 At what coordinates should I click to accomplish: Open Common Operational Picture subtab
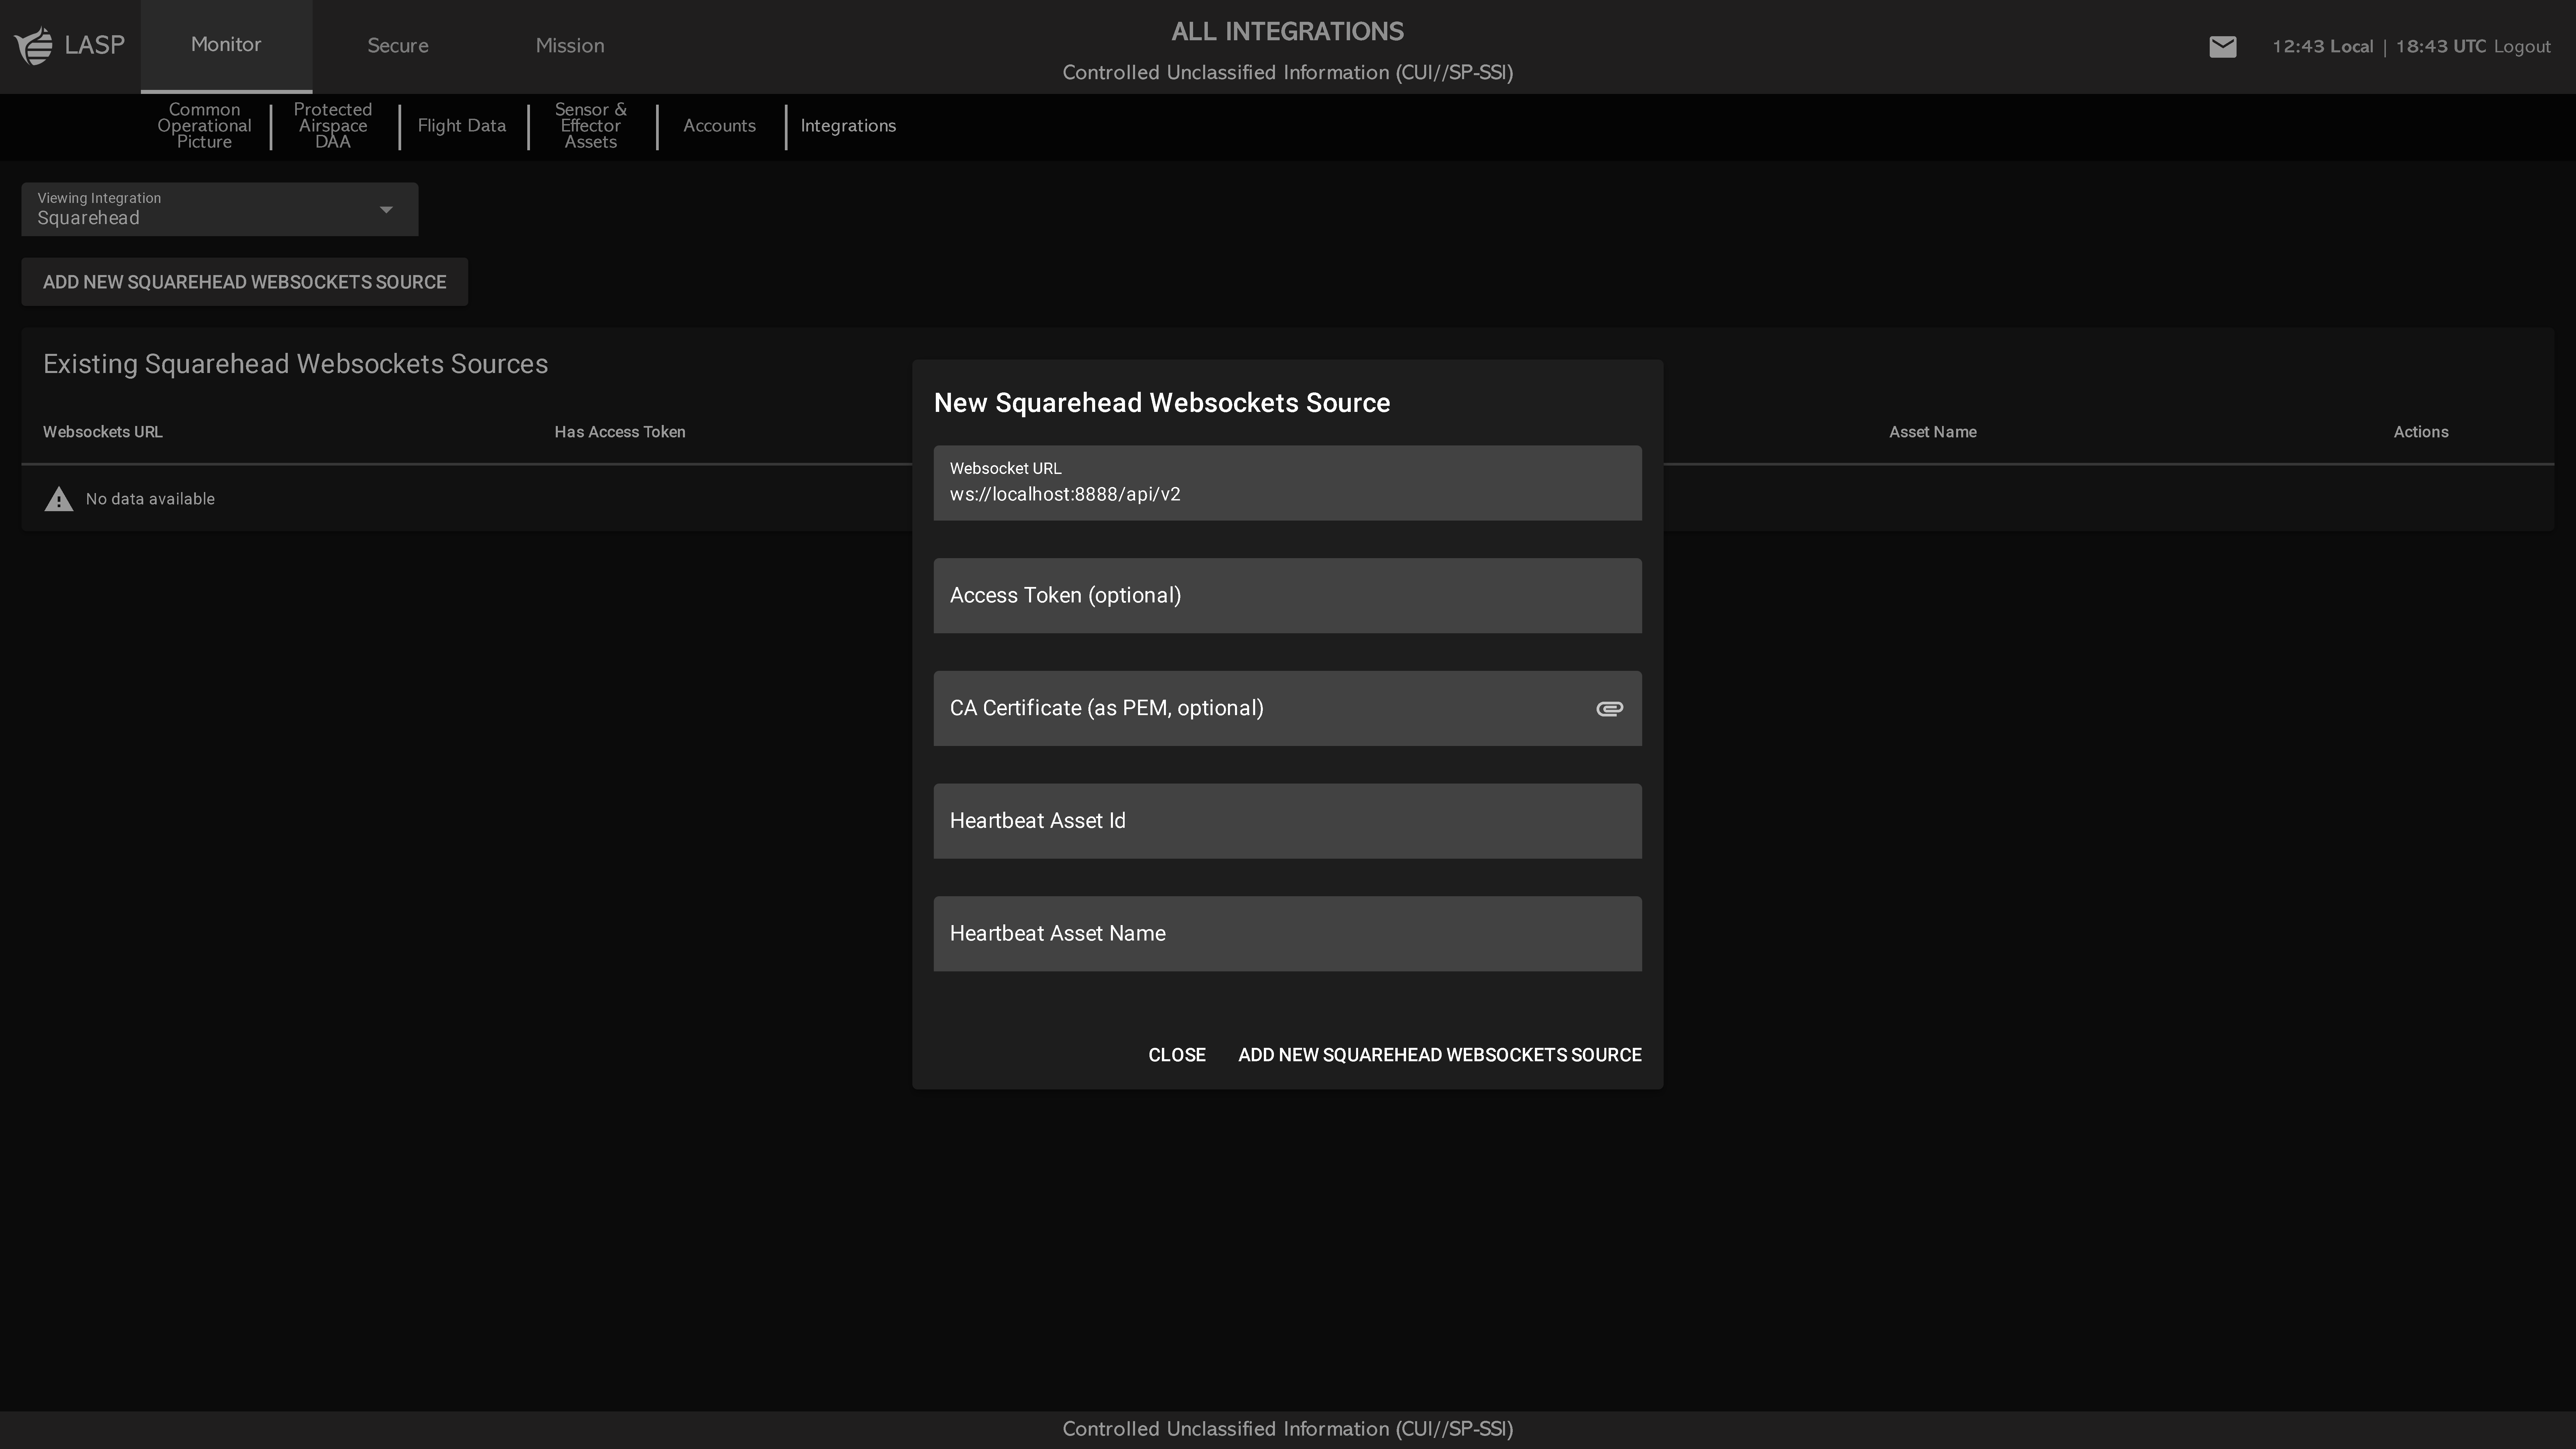click(x=204, y=126)
